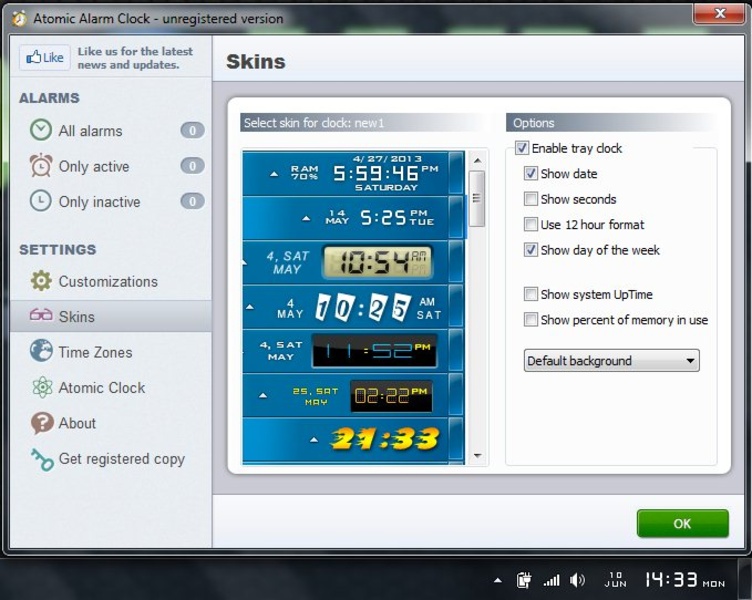Click the power plug tray icon
This screenshot has width=752, height=600.
click(523, 580)
